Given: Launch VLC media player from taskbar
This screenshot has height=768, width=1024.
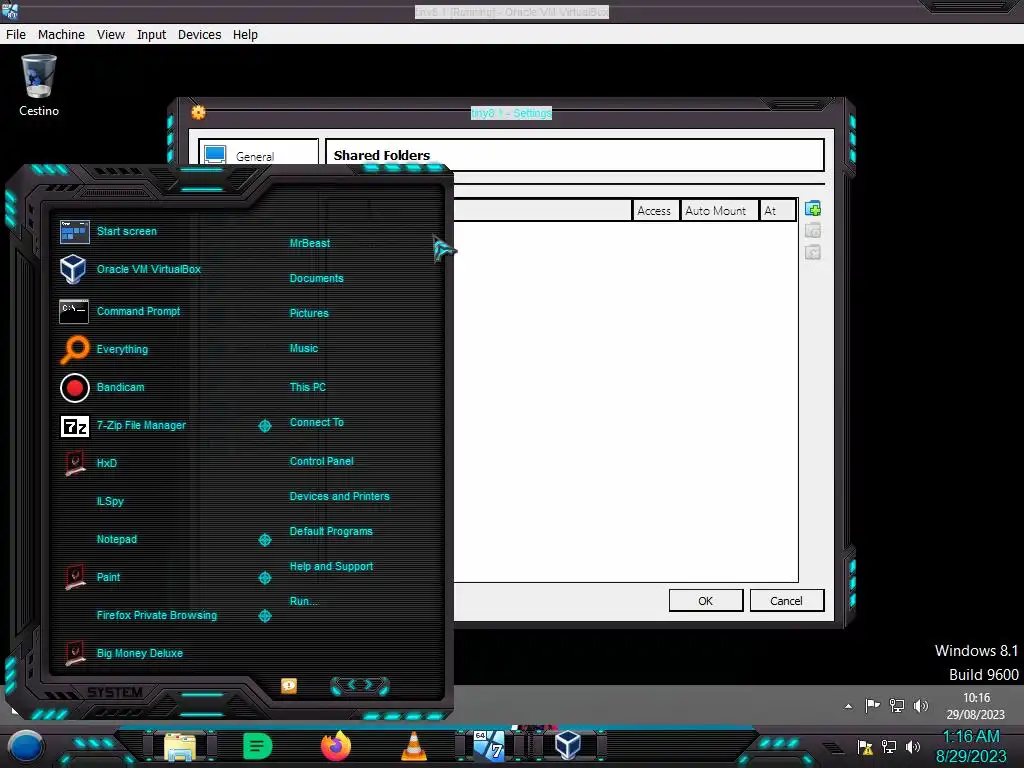Looking at the screenshot, I should 413,746.
